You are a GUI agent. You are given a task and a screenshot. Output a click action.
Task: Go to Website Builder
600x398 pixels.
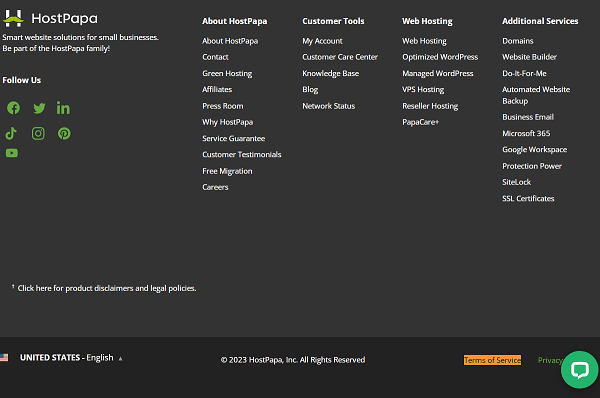click(x=530, y=57)
